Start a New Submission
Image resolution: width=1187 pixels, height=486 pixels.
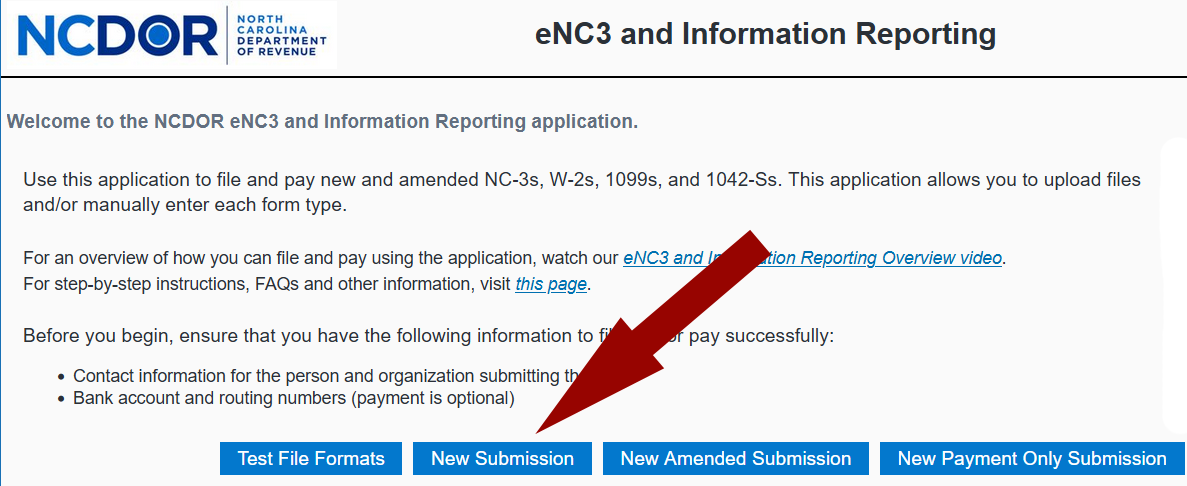point(502,459)
